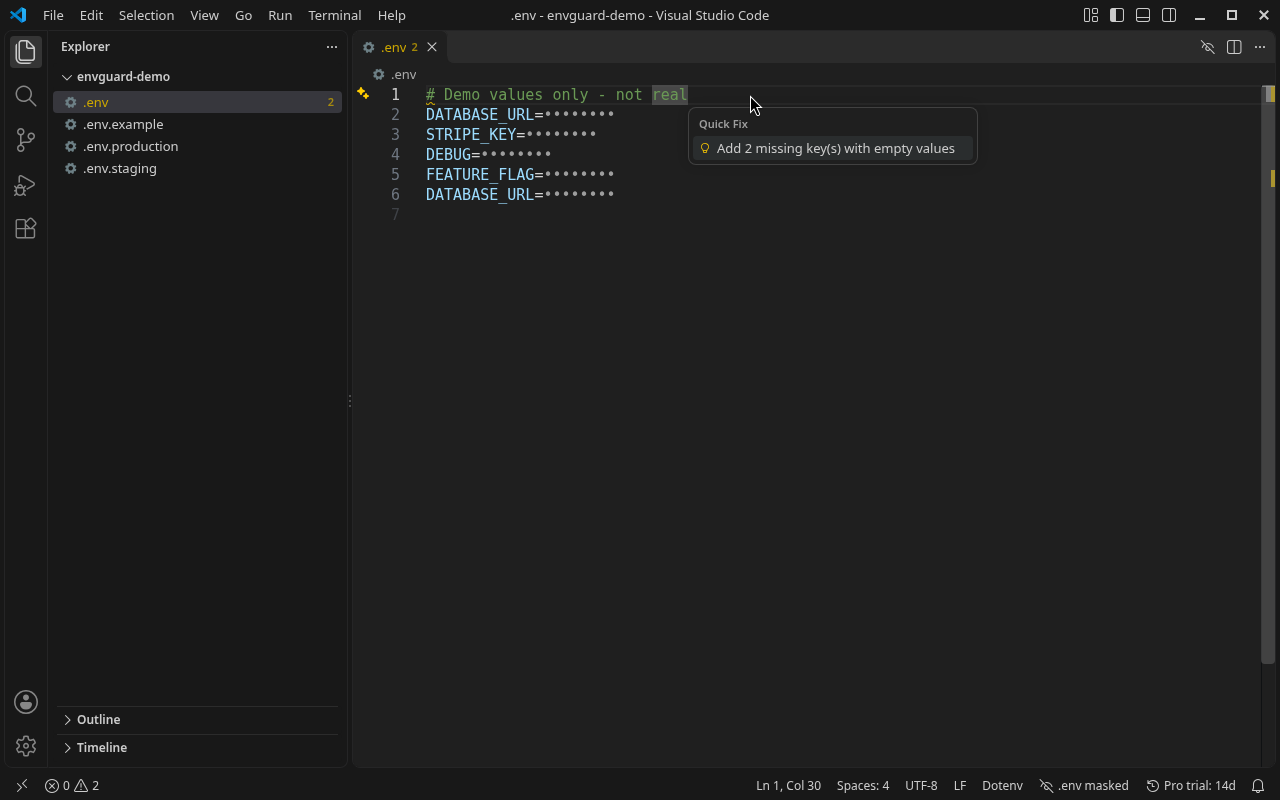Change language mode from Dotenv
Viewport: 1280px width, 800px height.
pos(1002,786)
